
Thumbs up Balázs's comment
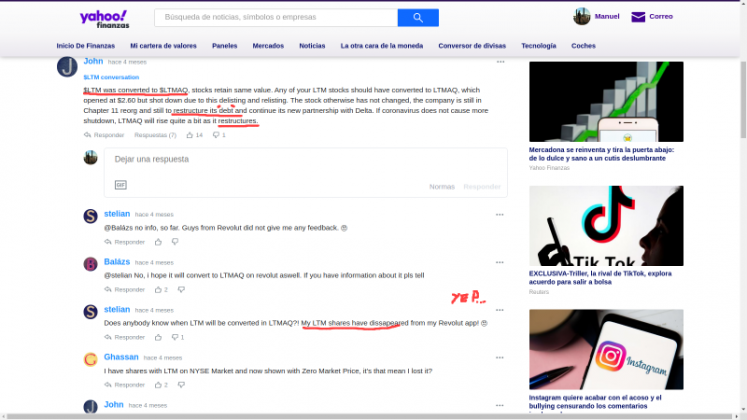pyautogui.click(x=158, y=290)
